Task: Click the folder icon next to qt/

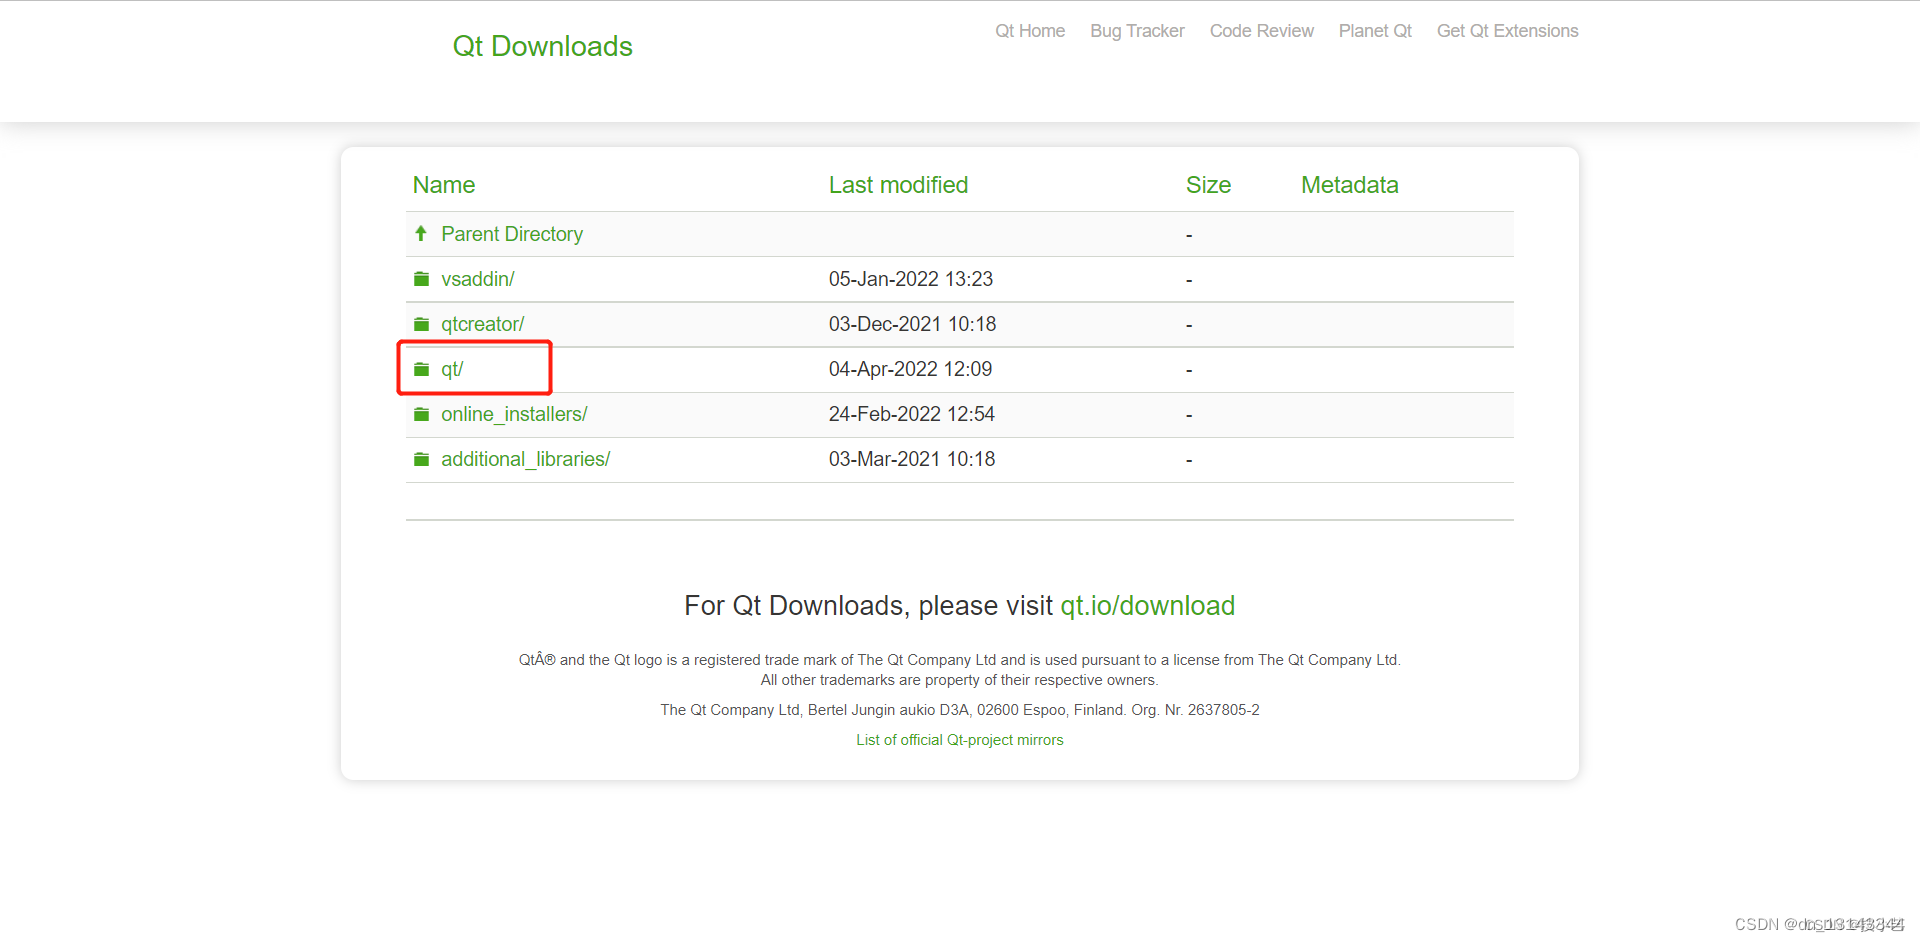Action: pyautogui.click(x=422, y=369)
